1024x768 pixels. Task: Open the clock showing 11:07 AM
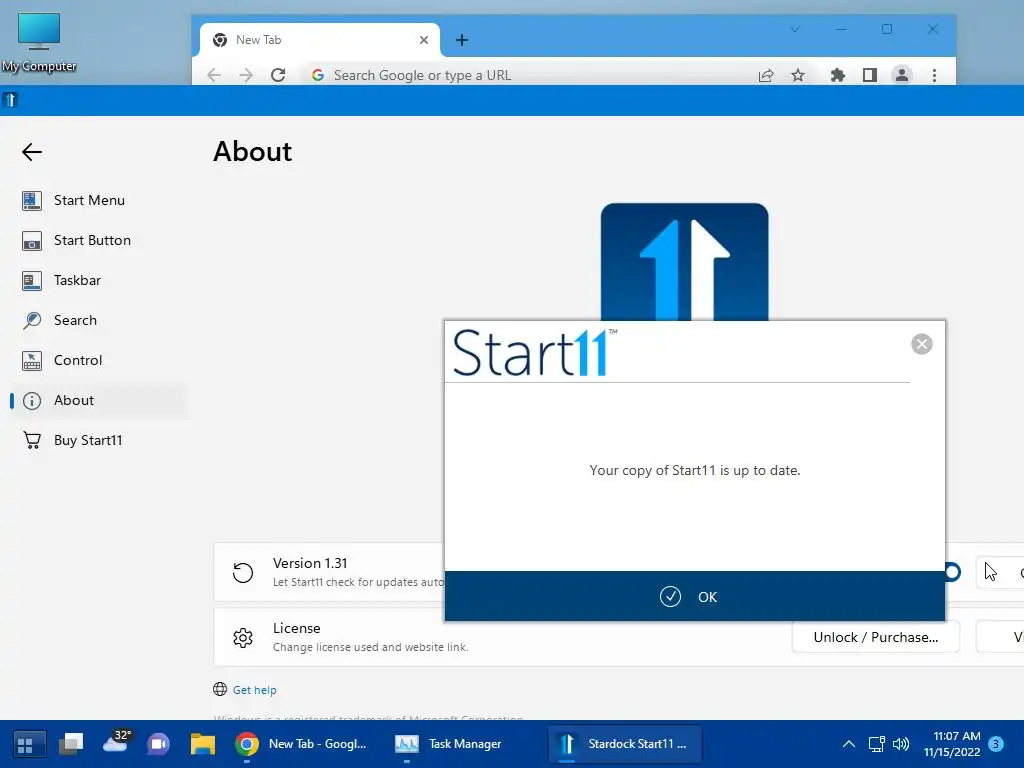952,744
